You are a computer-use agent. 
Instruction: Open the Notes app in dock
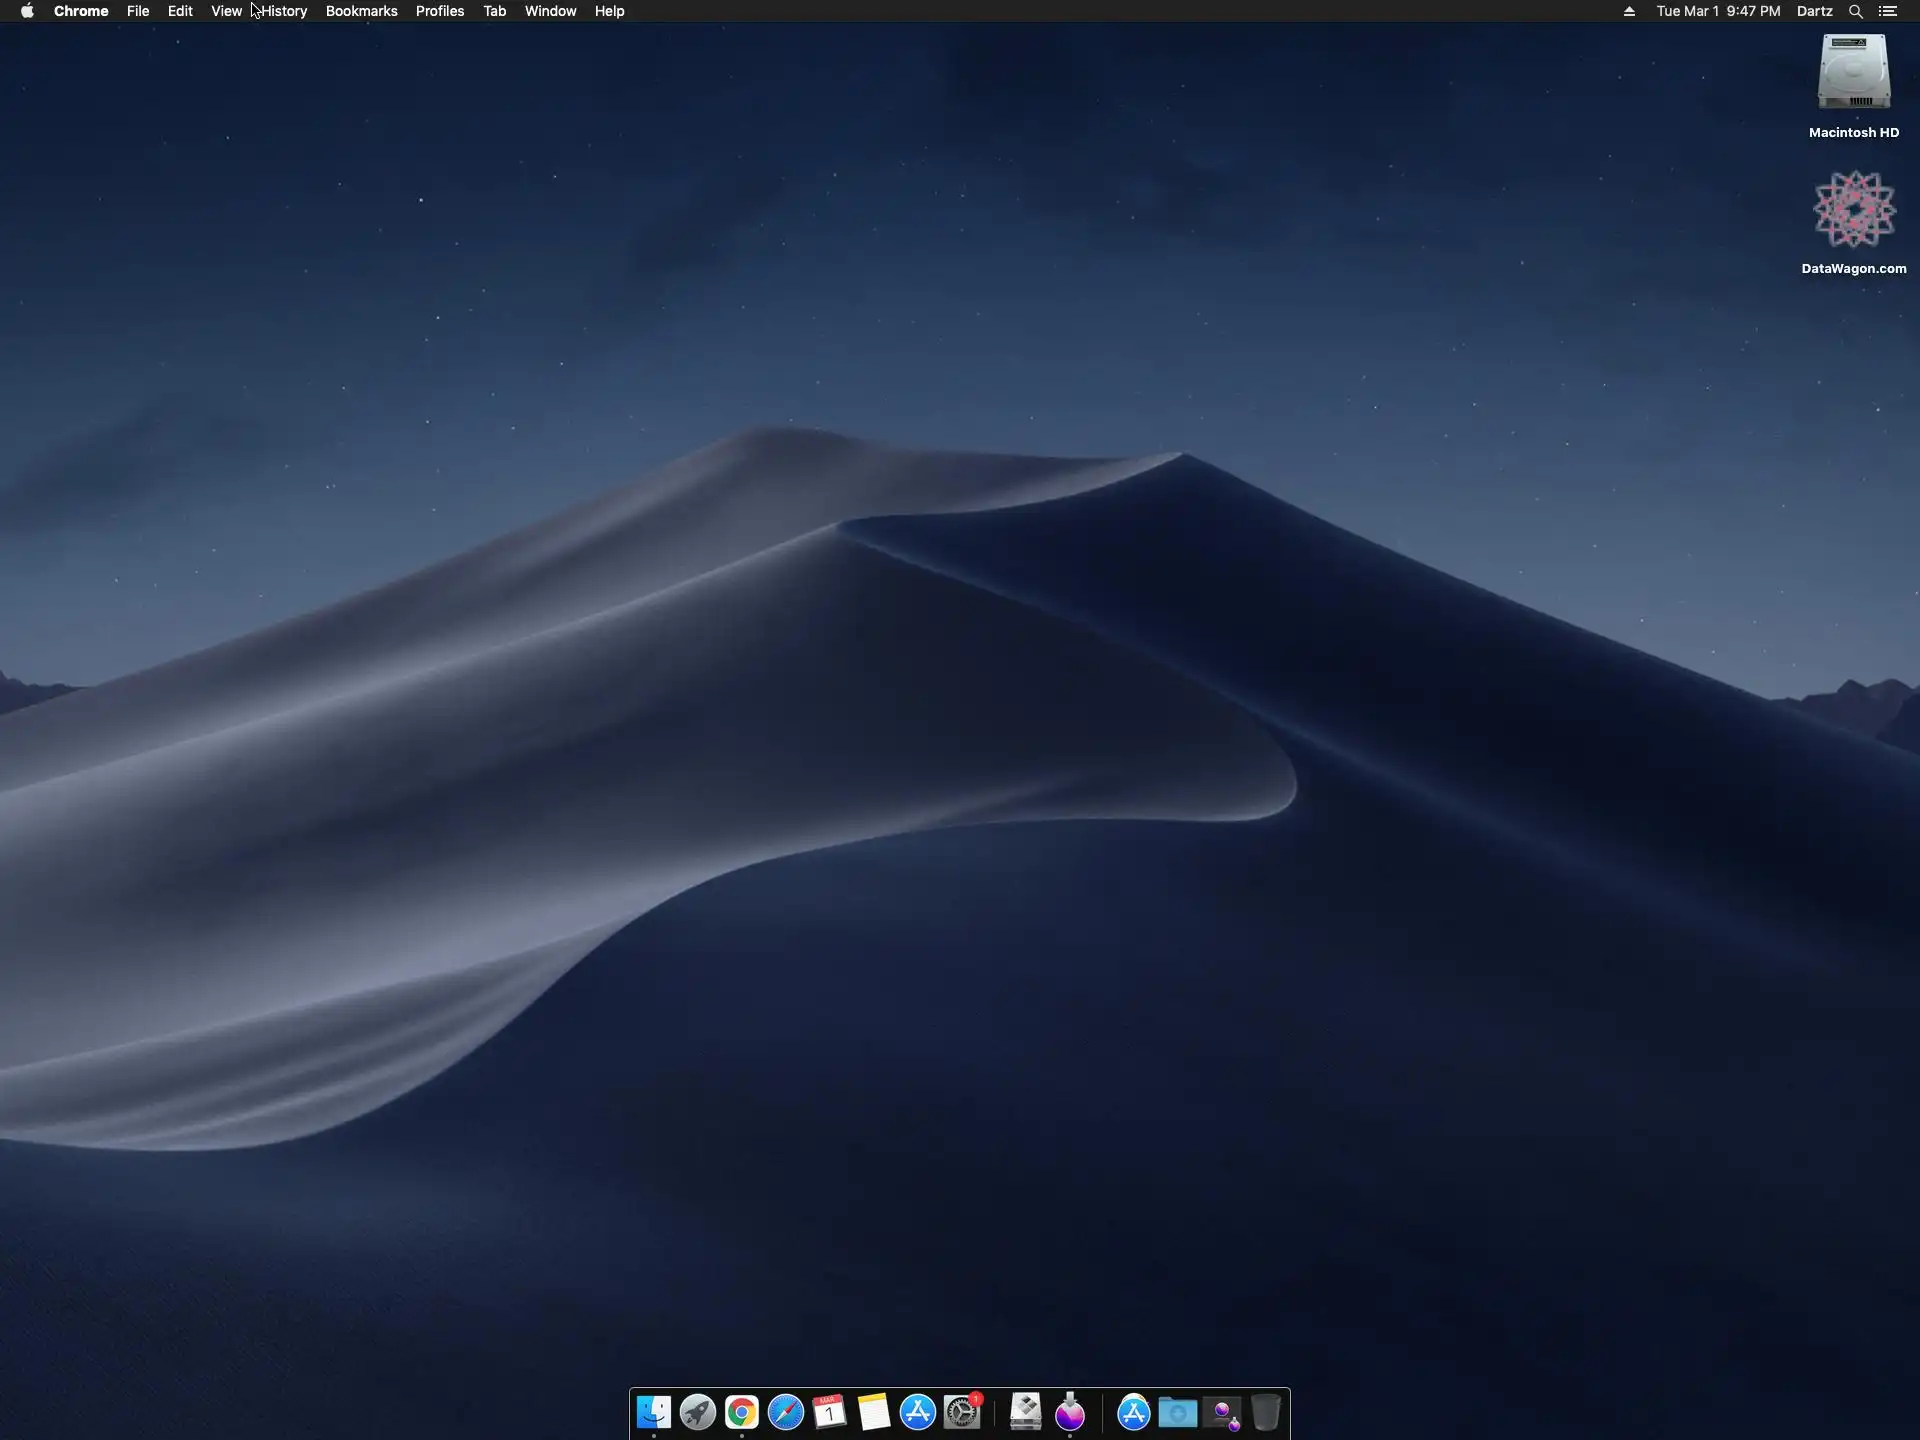(x=874, y=1412)
